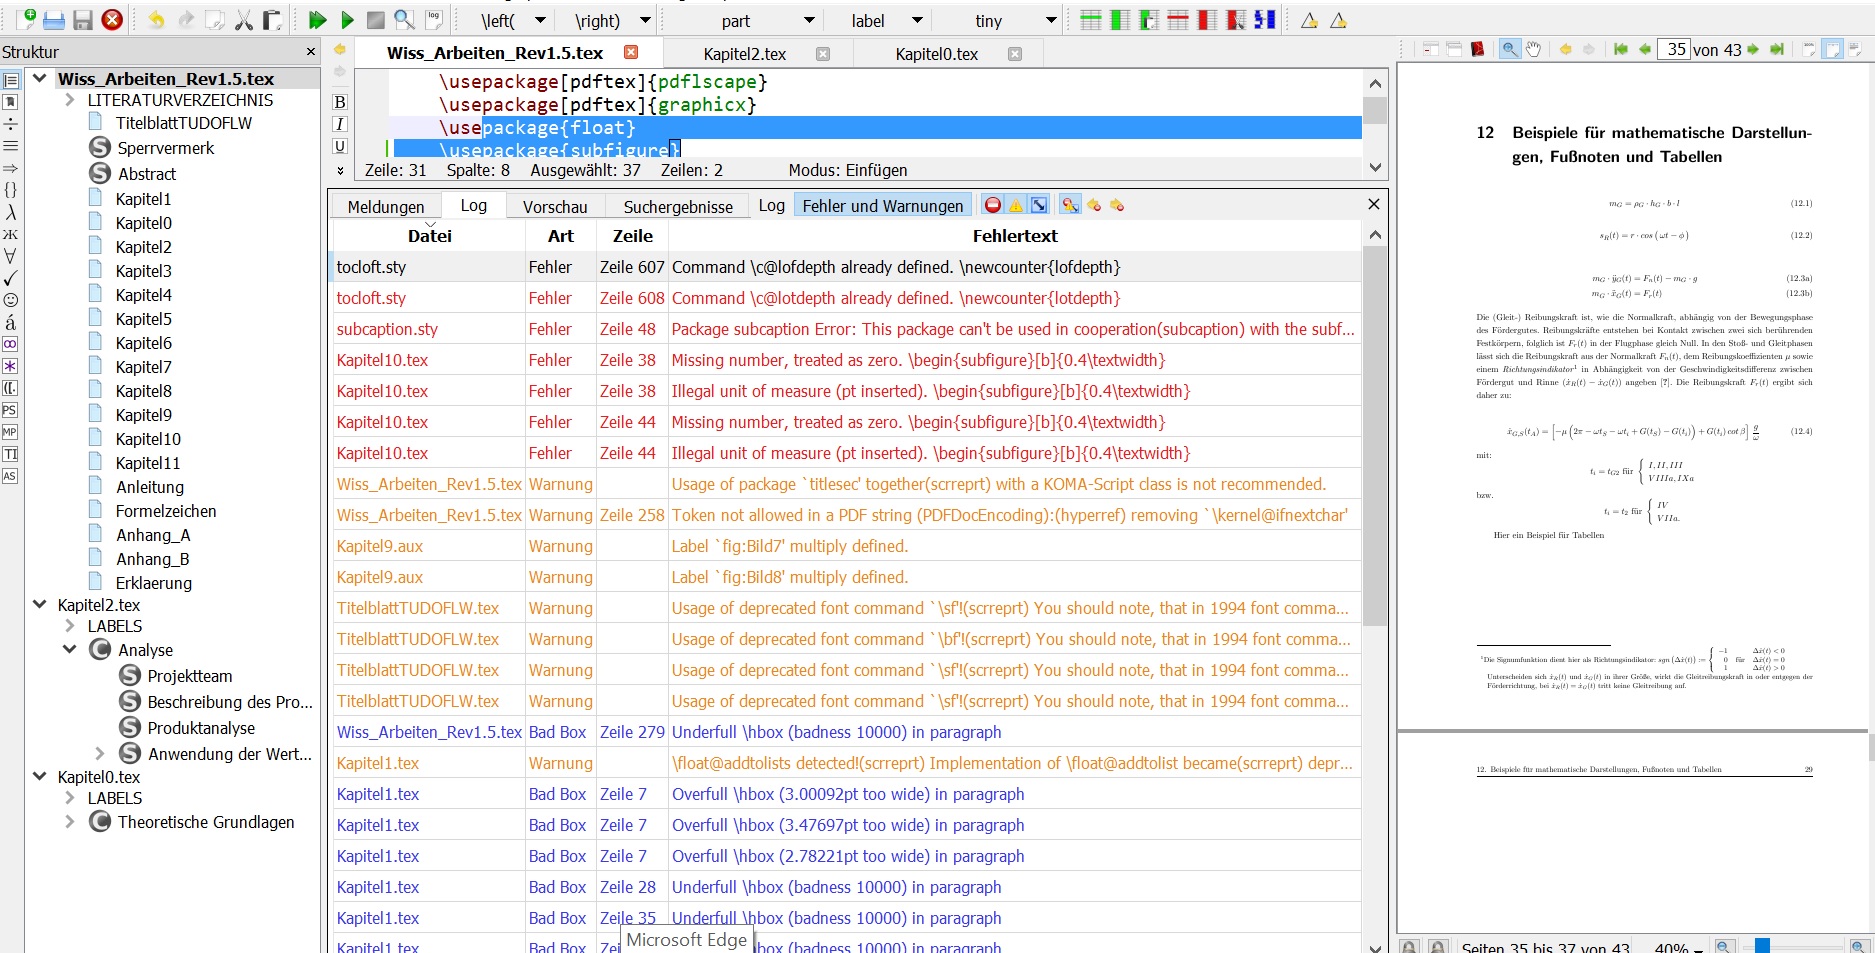Open a file using the folder icon

(x=55, y=20)
